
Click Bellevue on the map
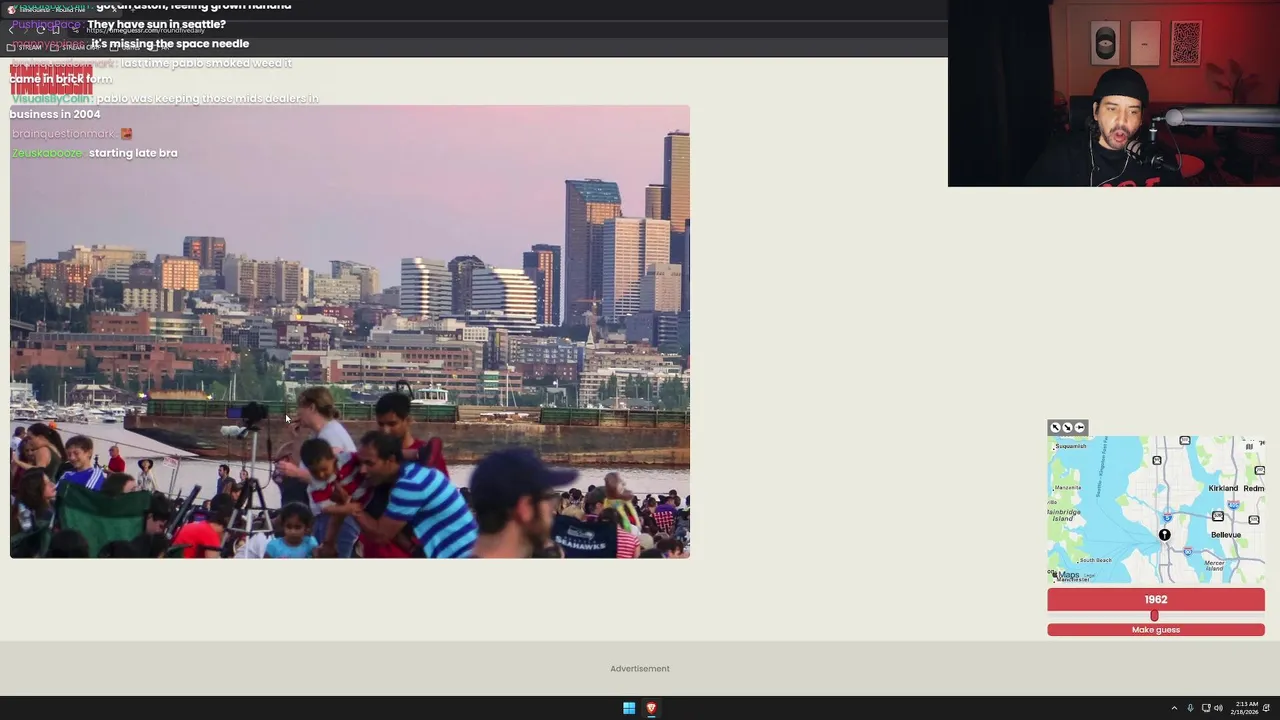[x=1225, y=535]
